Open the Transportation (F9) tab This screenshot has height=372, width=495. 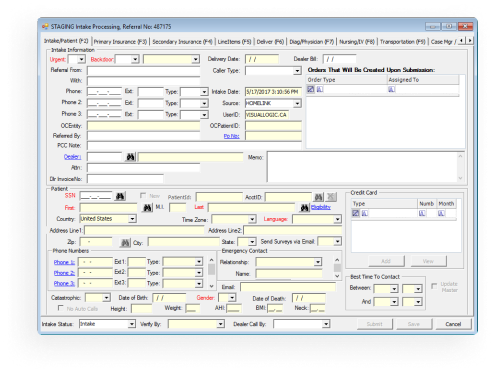pos(403,42)
